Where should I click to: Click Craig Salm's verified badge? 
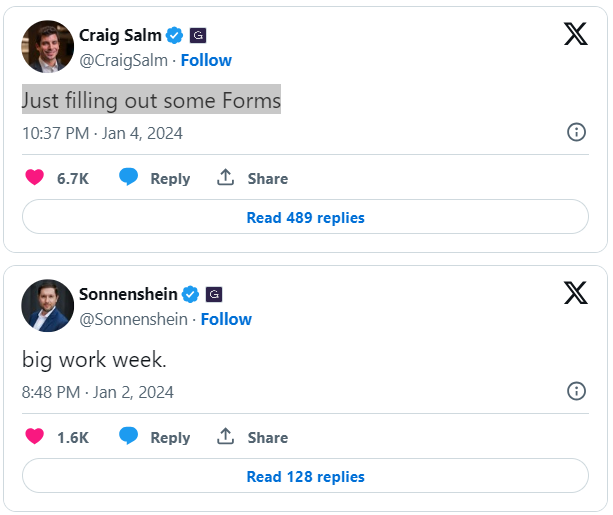pos(174,36)
